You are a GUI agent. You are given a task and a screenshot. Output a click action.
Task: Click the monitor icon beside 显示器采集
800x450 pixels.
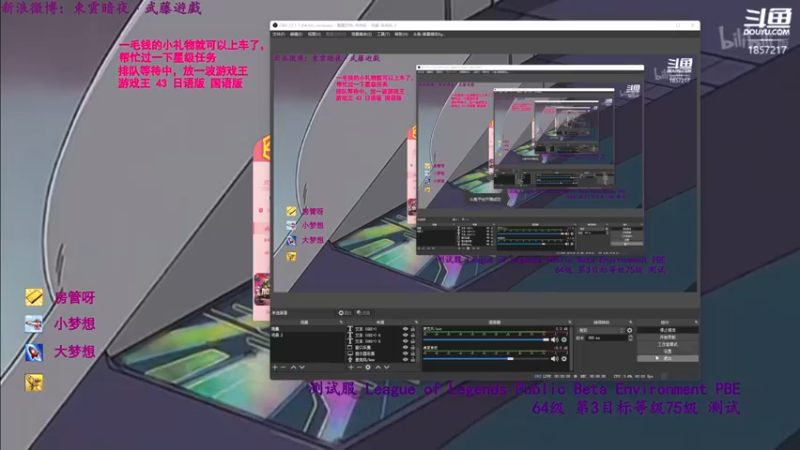(350, 354)
